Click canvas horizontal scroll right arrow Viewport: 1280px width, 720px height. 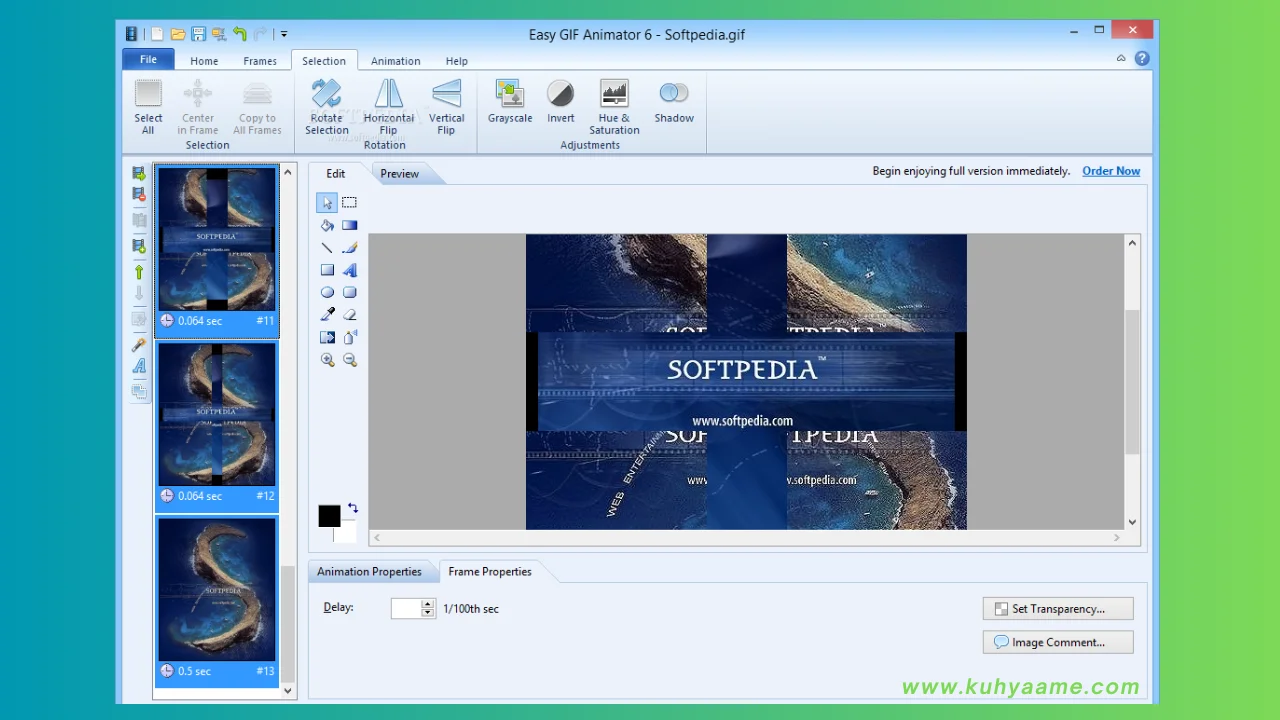pos(1117,538)
